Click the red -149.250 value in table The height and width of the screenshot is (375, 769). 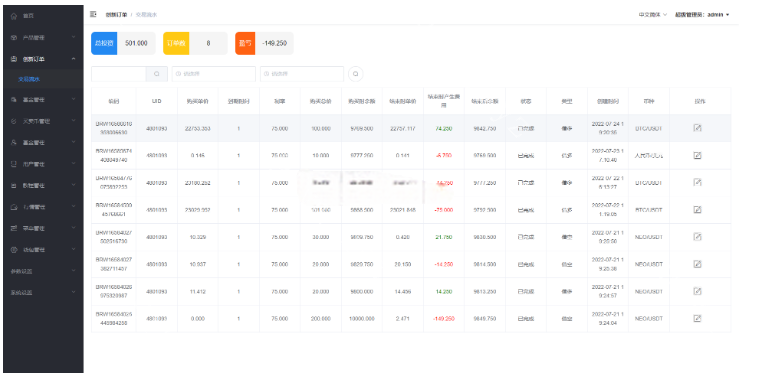pos(443,319)
